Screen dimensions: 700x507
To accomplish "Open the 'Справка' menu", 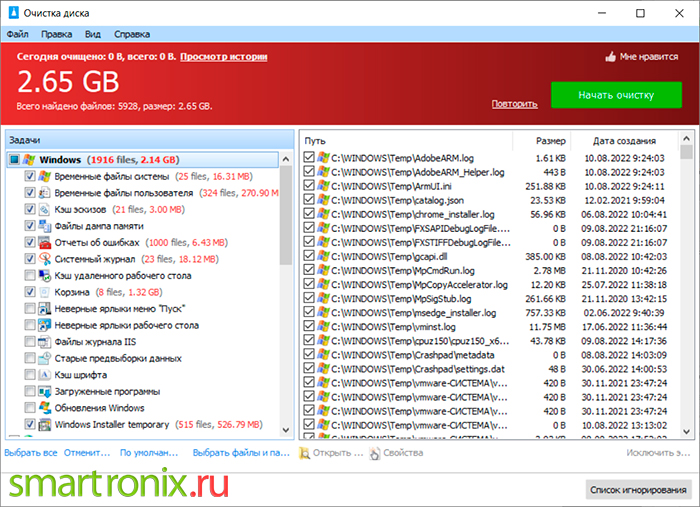I will pos(132,34).
